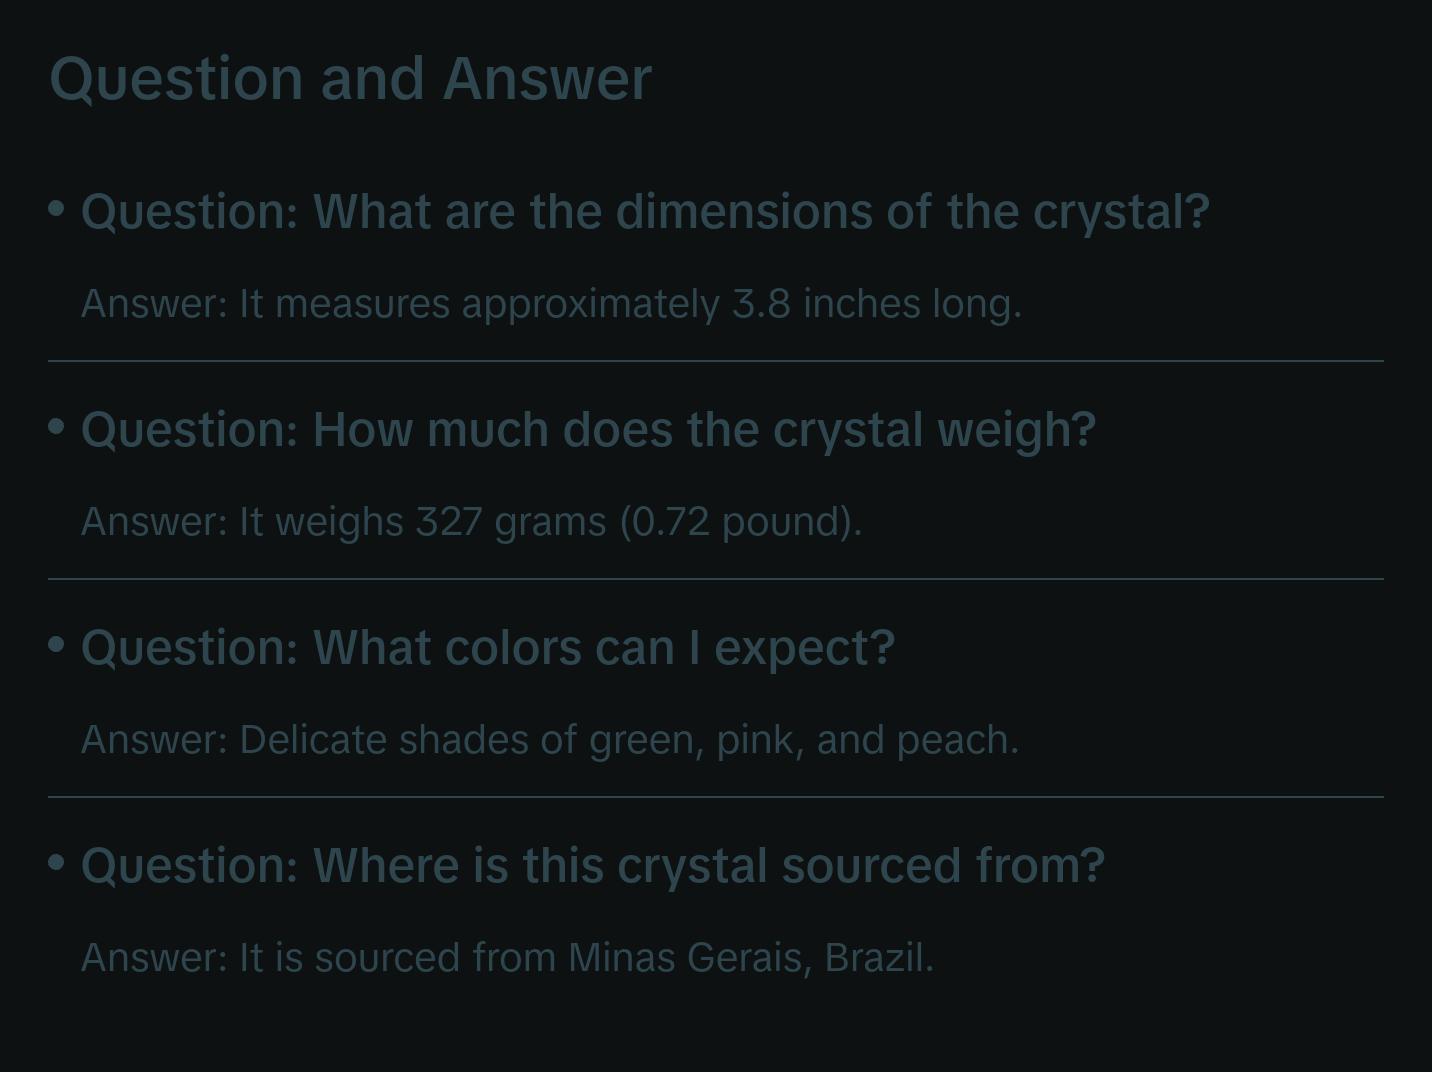Click the divider line below the dimensions answer

716,361
